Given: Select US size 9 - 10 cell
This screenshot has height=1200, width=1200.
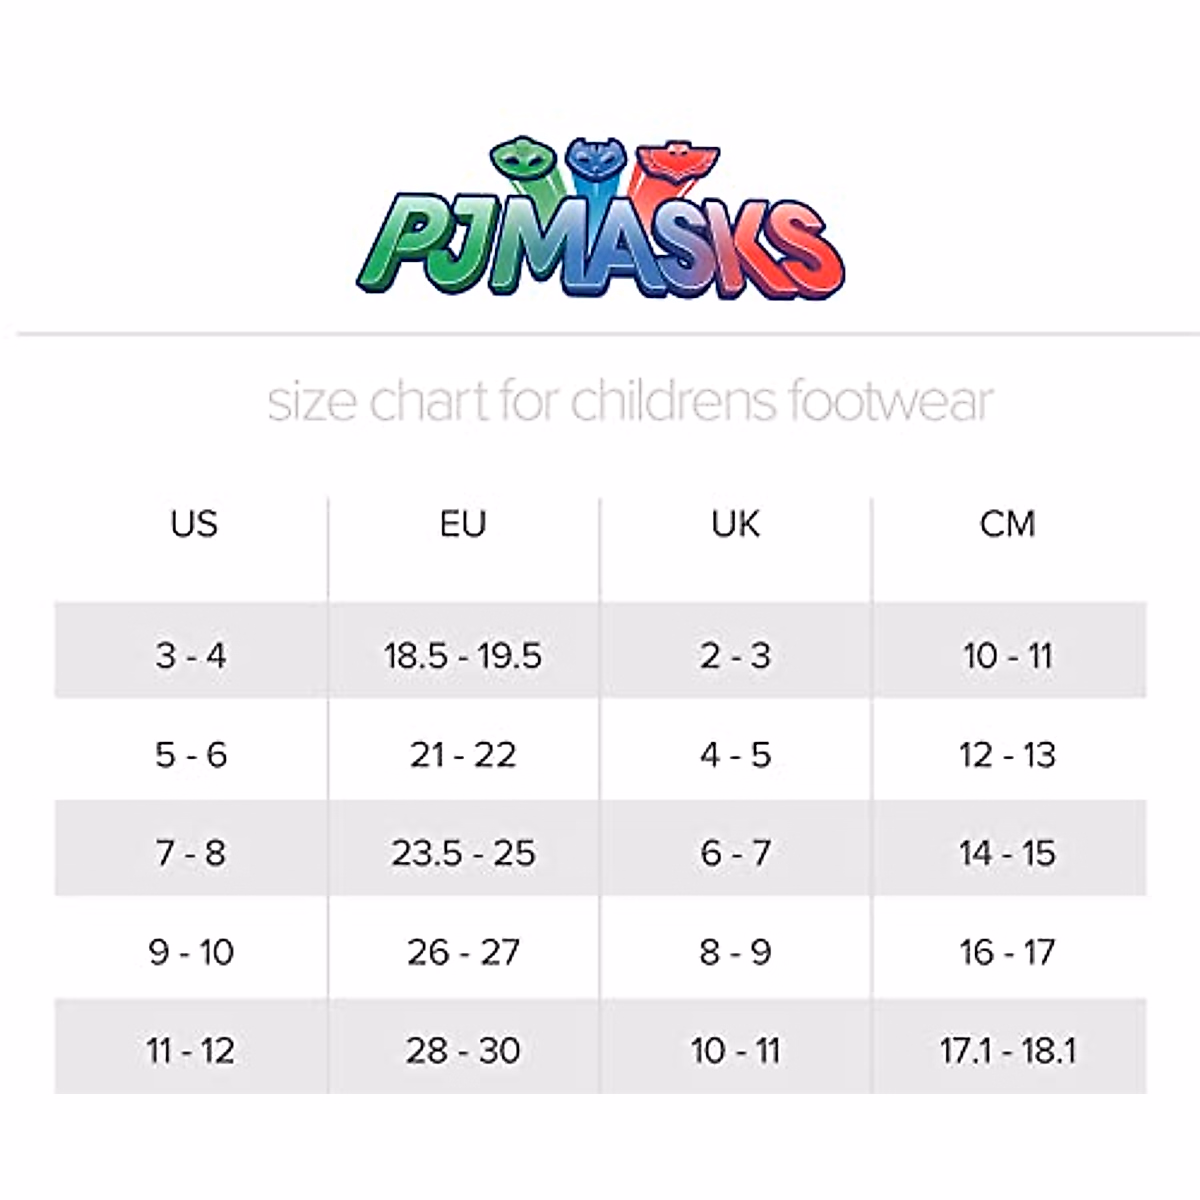Looking at the screenshot, I should click(191, 952).
